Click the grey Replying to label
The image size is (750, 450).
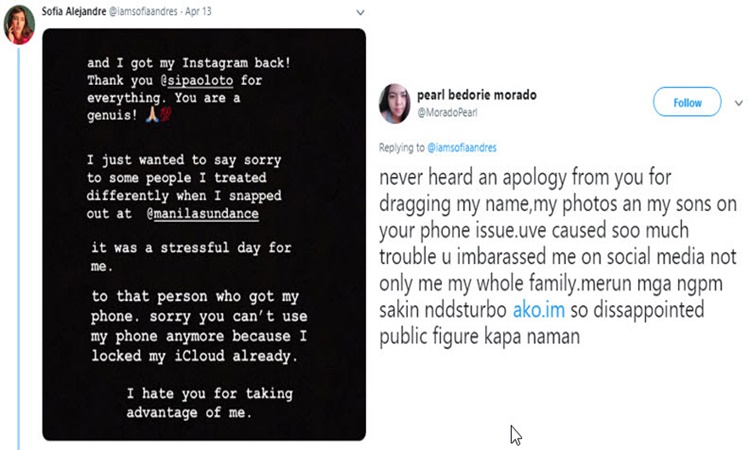coord(402,147)
